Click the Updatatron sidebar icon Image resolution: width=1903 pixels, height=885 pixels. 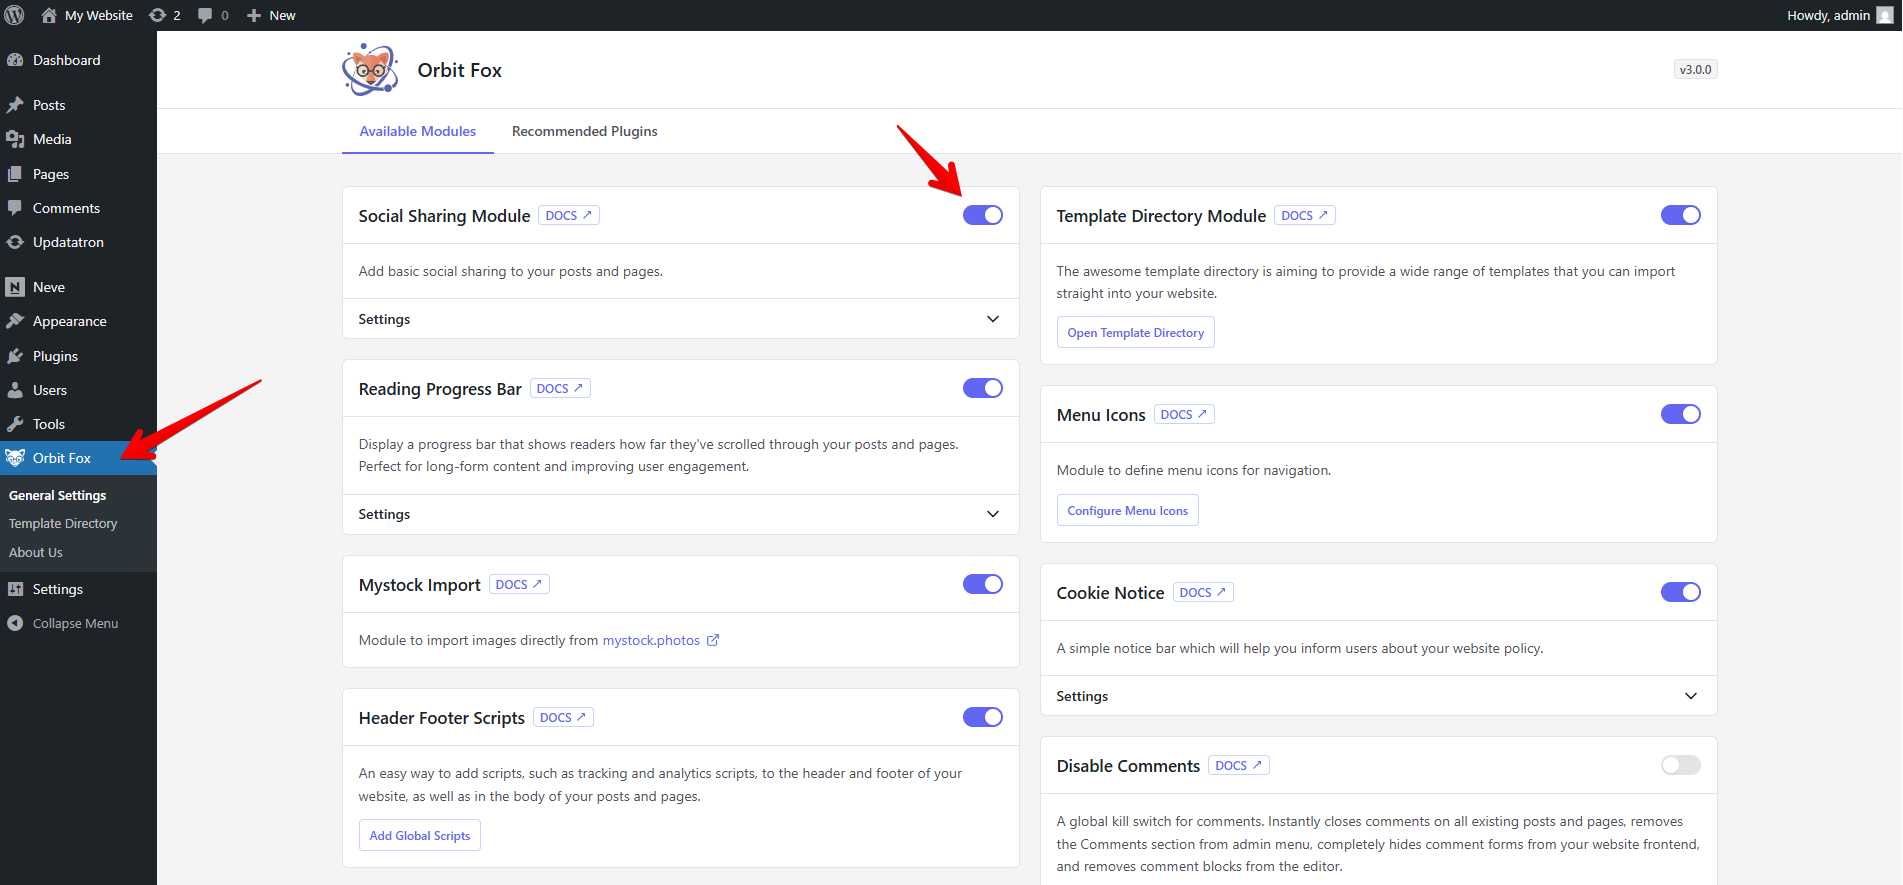pyautogui.click(x=15, y=242)
